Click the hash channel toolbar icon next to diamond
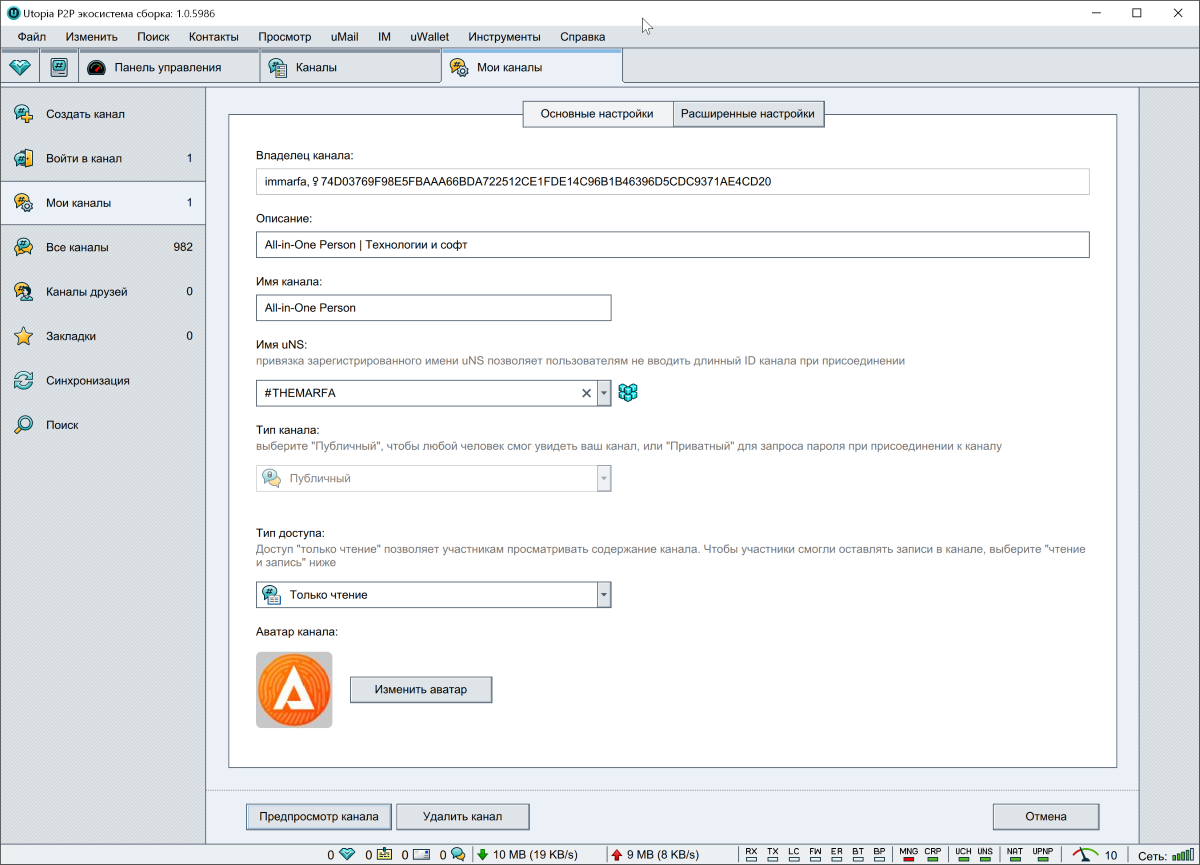Viewport: 1200px width, 865px height. point(60,68)
